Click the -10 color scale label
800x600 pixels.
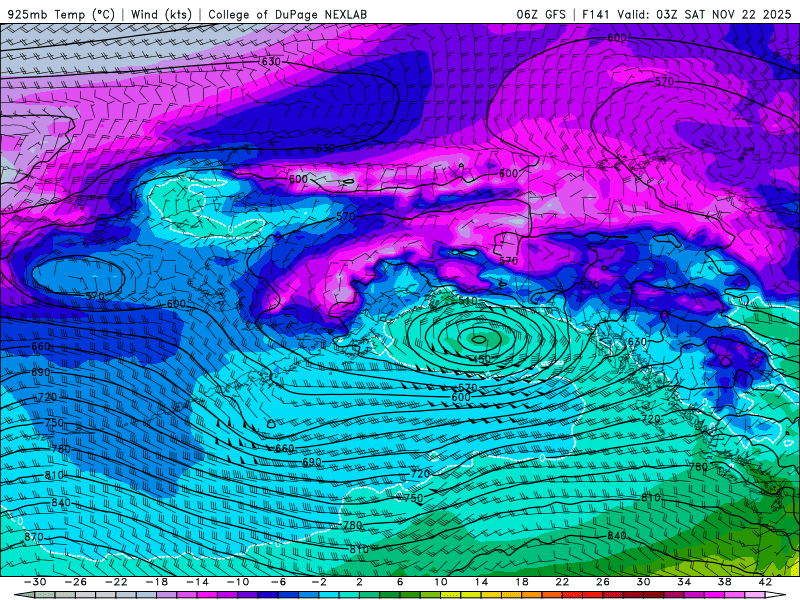coord(238,582)
